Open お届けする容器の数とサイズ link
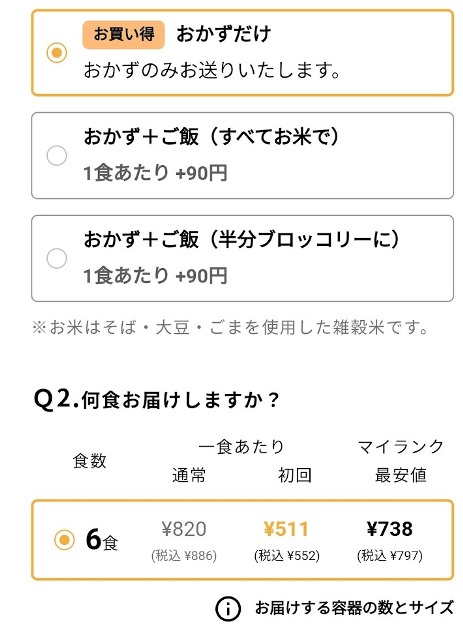This screenshot has height=640, width=463. (354, 608)
